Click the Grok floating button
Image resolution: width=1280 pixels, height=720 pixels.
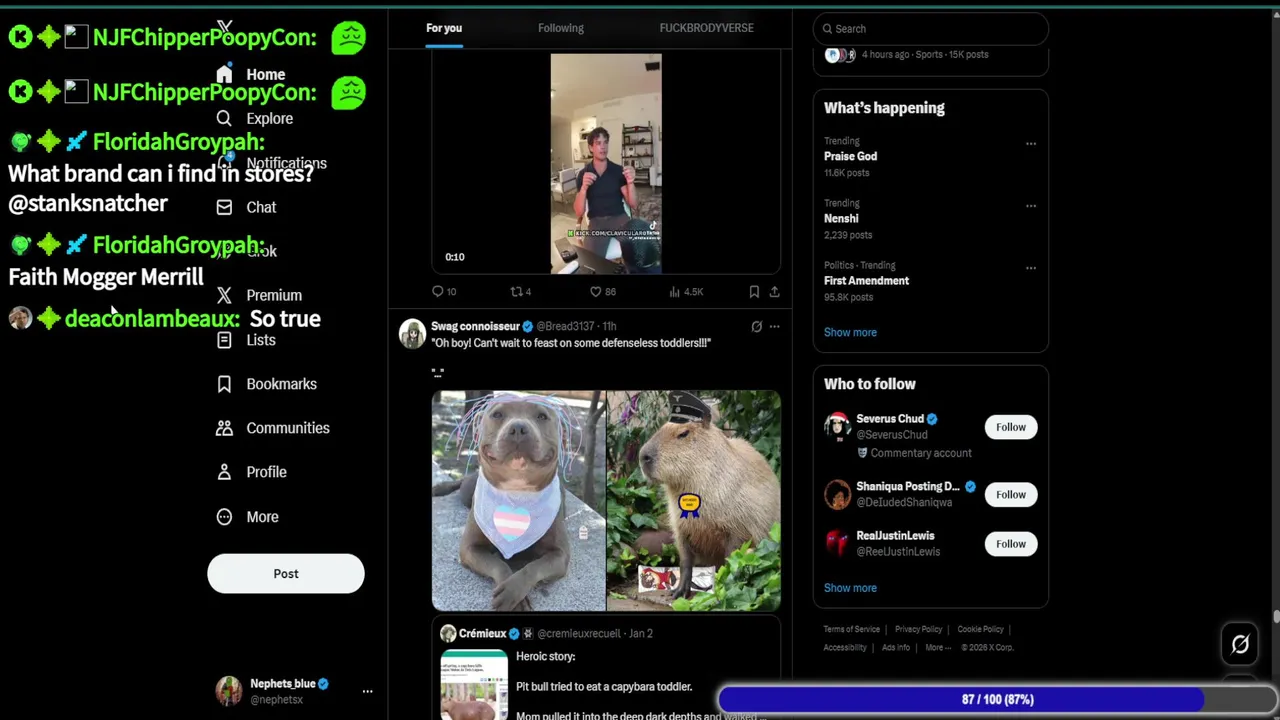pos(1240,645)
